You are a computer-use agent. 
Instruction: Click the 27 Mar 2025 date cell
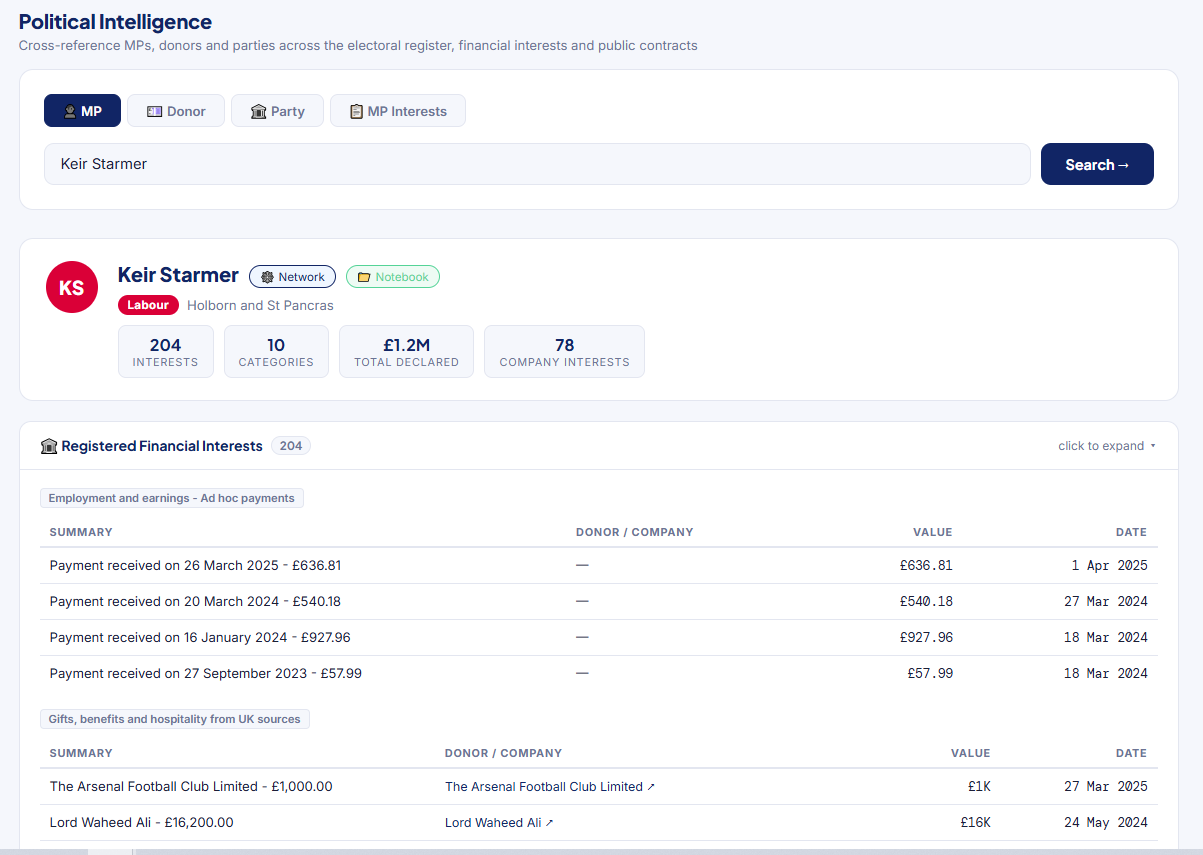tap(1106, 787)
